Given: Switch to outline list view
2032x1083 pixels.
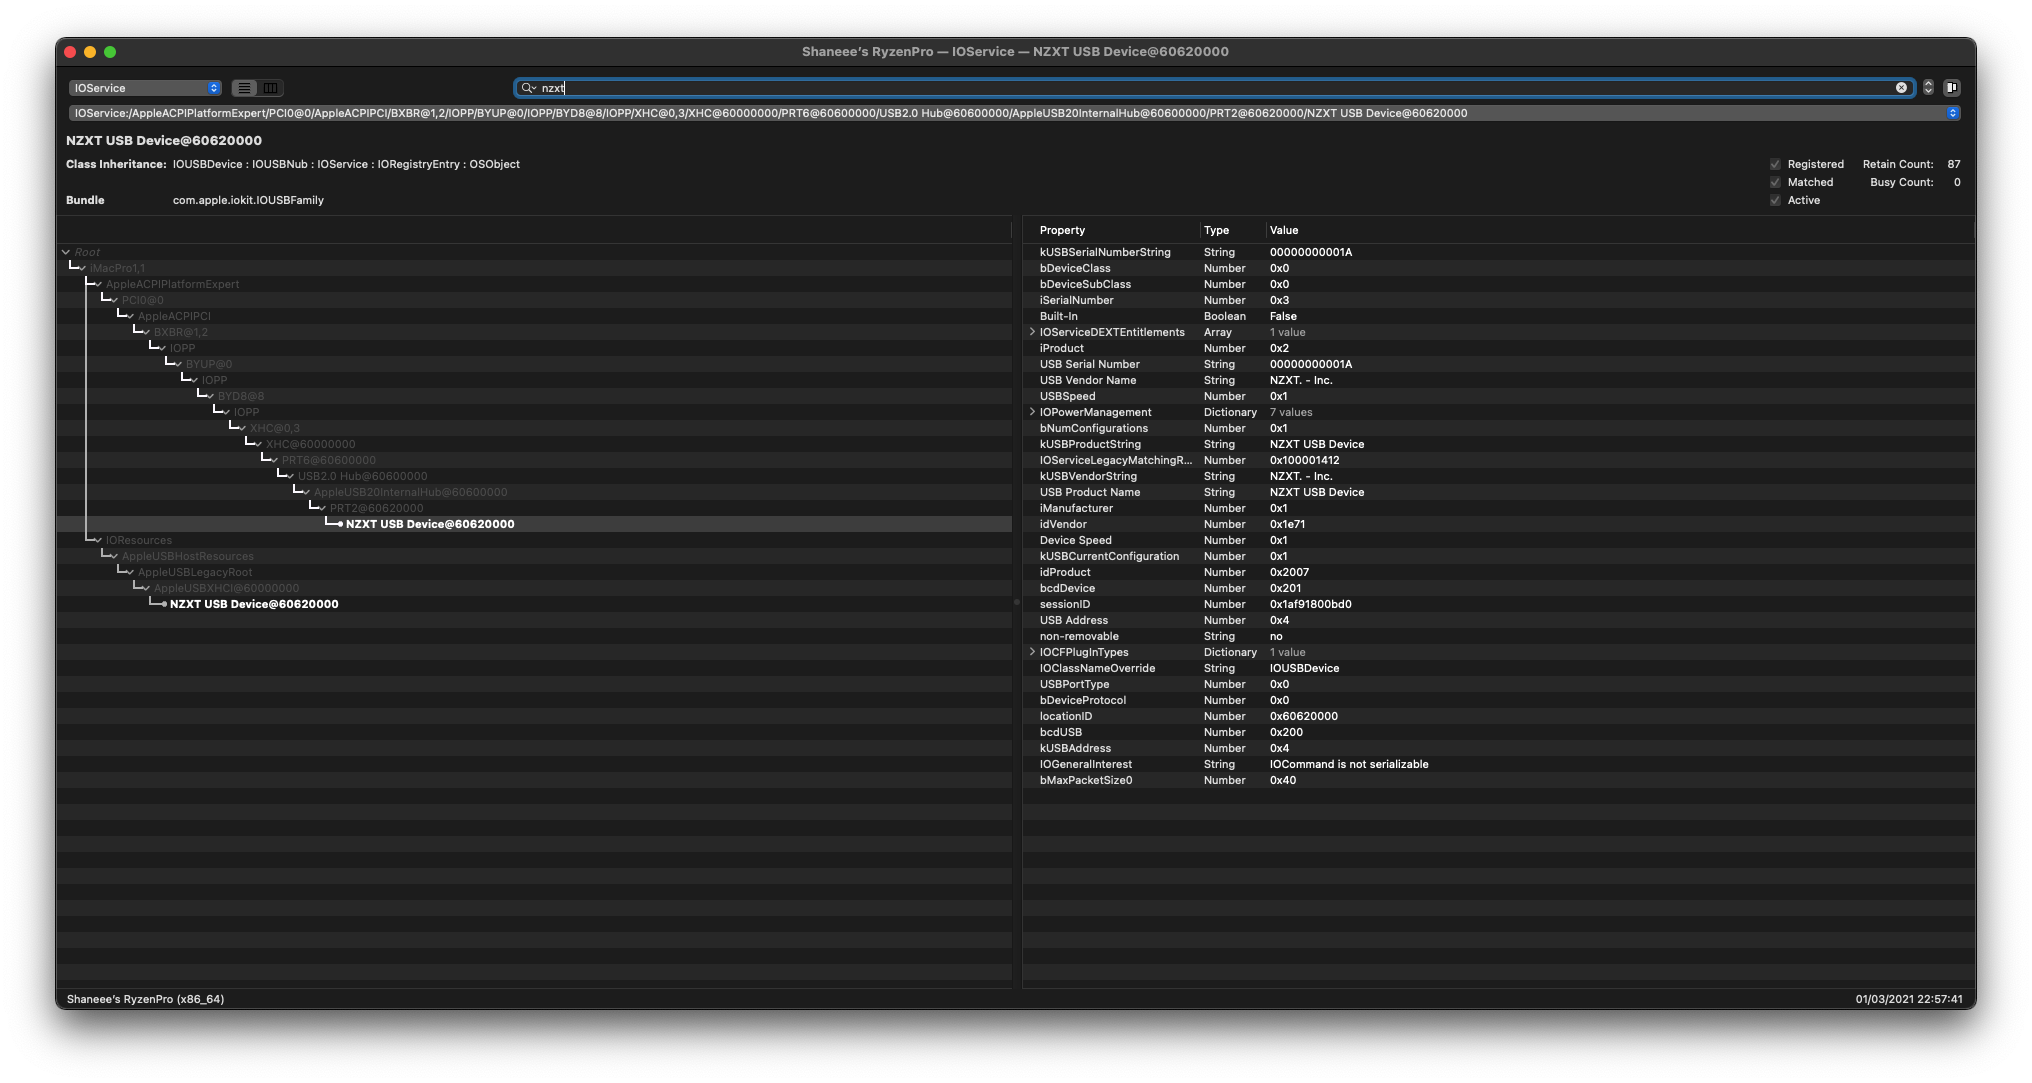Looking at the screenshot, I should 244,88.
